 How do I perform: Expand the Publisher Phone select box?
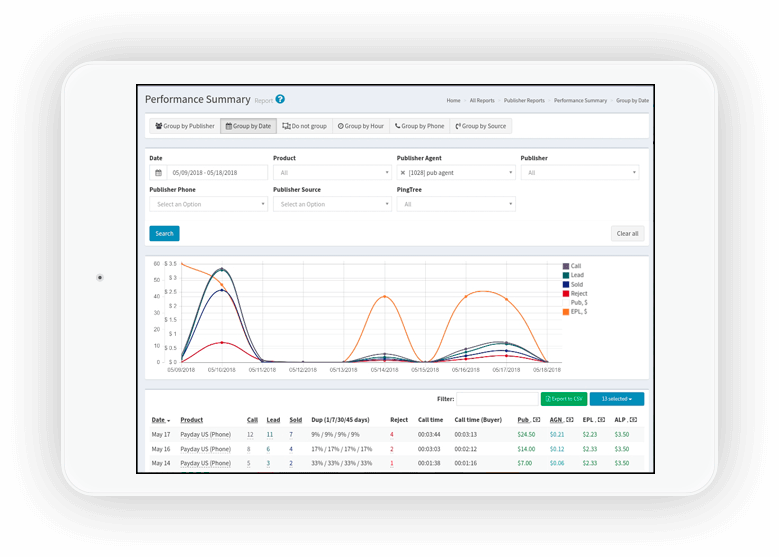pos(208,204)
